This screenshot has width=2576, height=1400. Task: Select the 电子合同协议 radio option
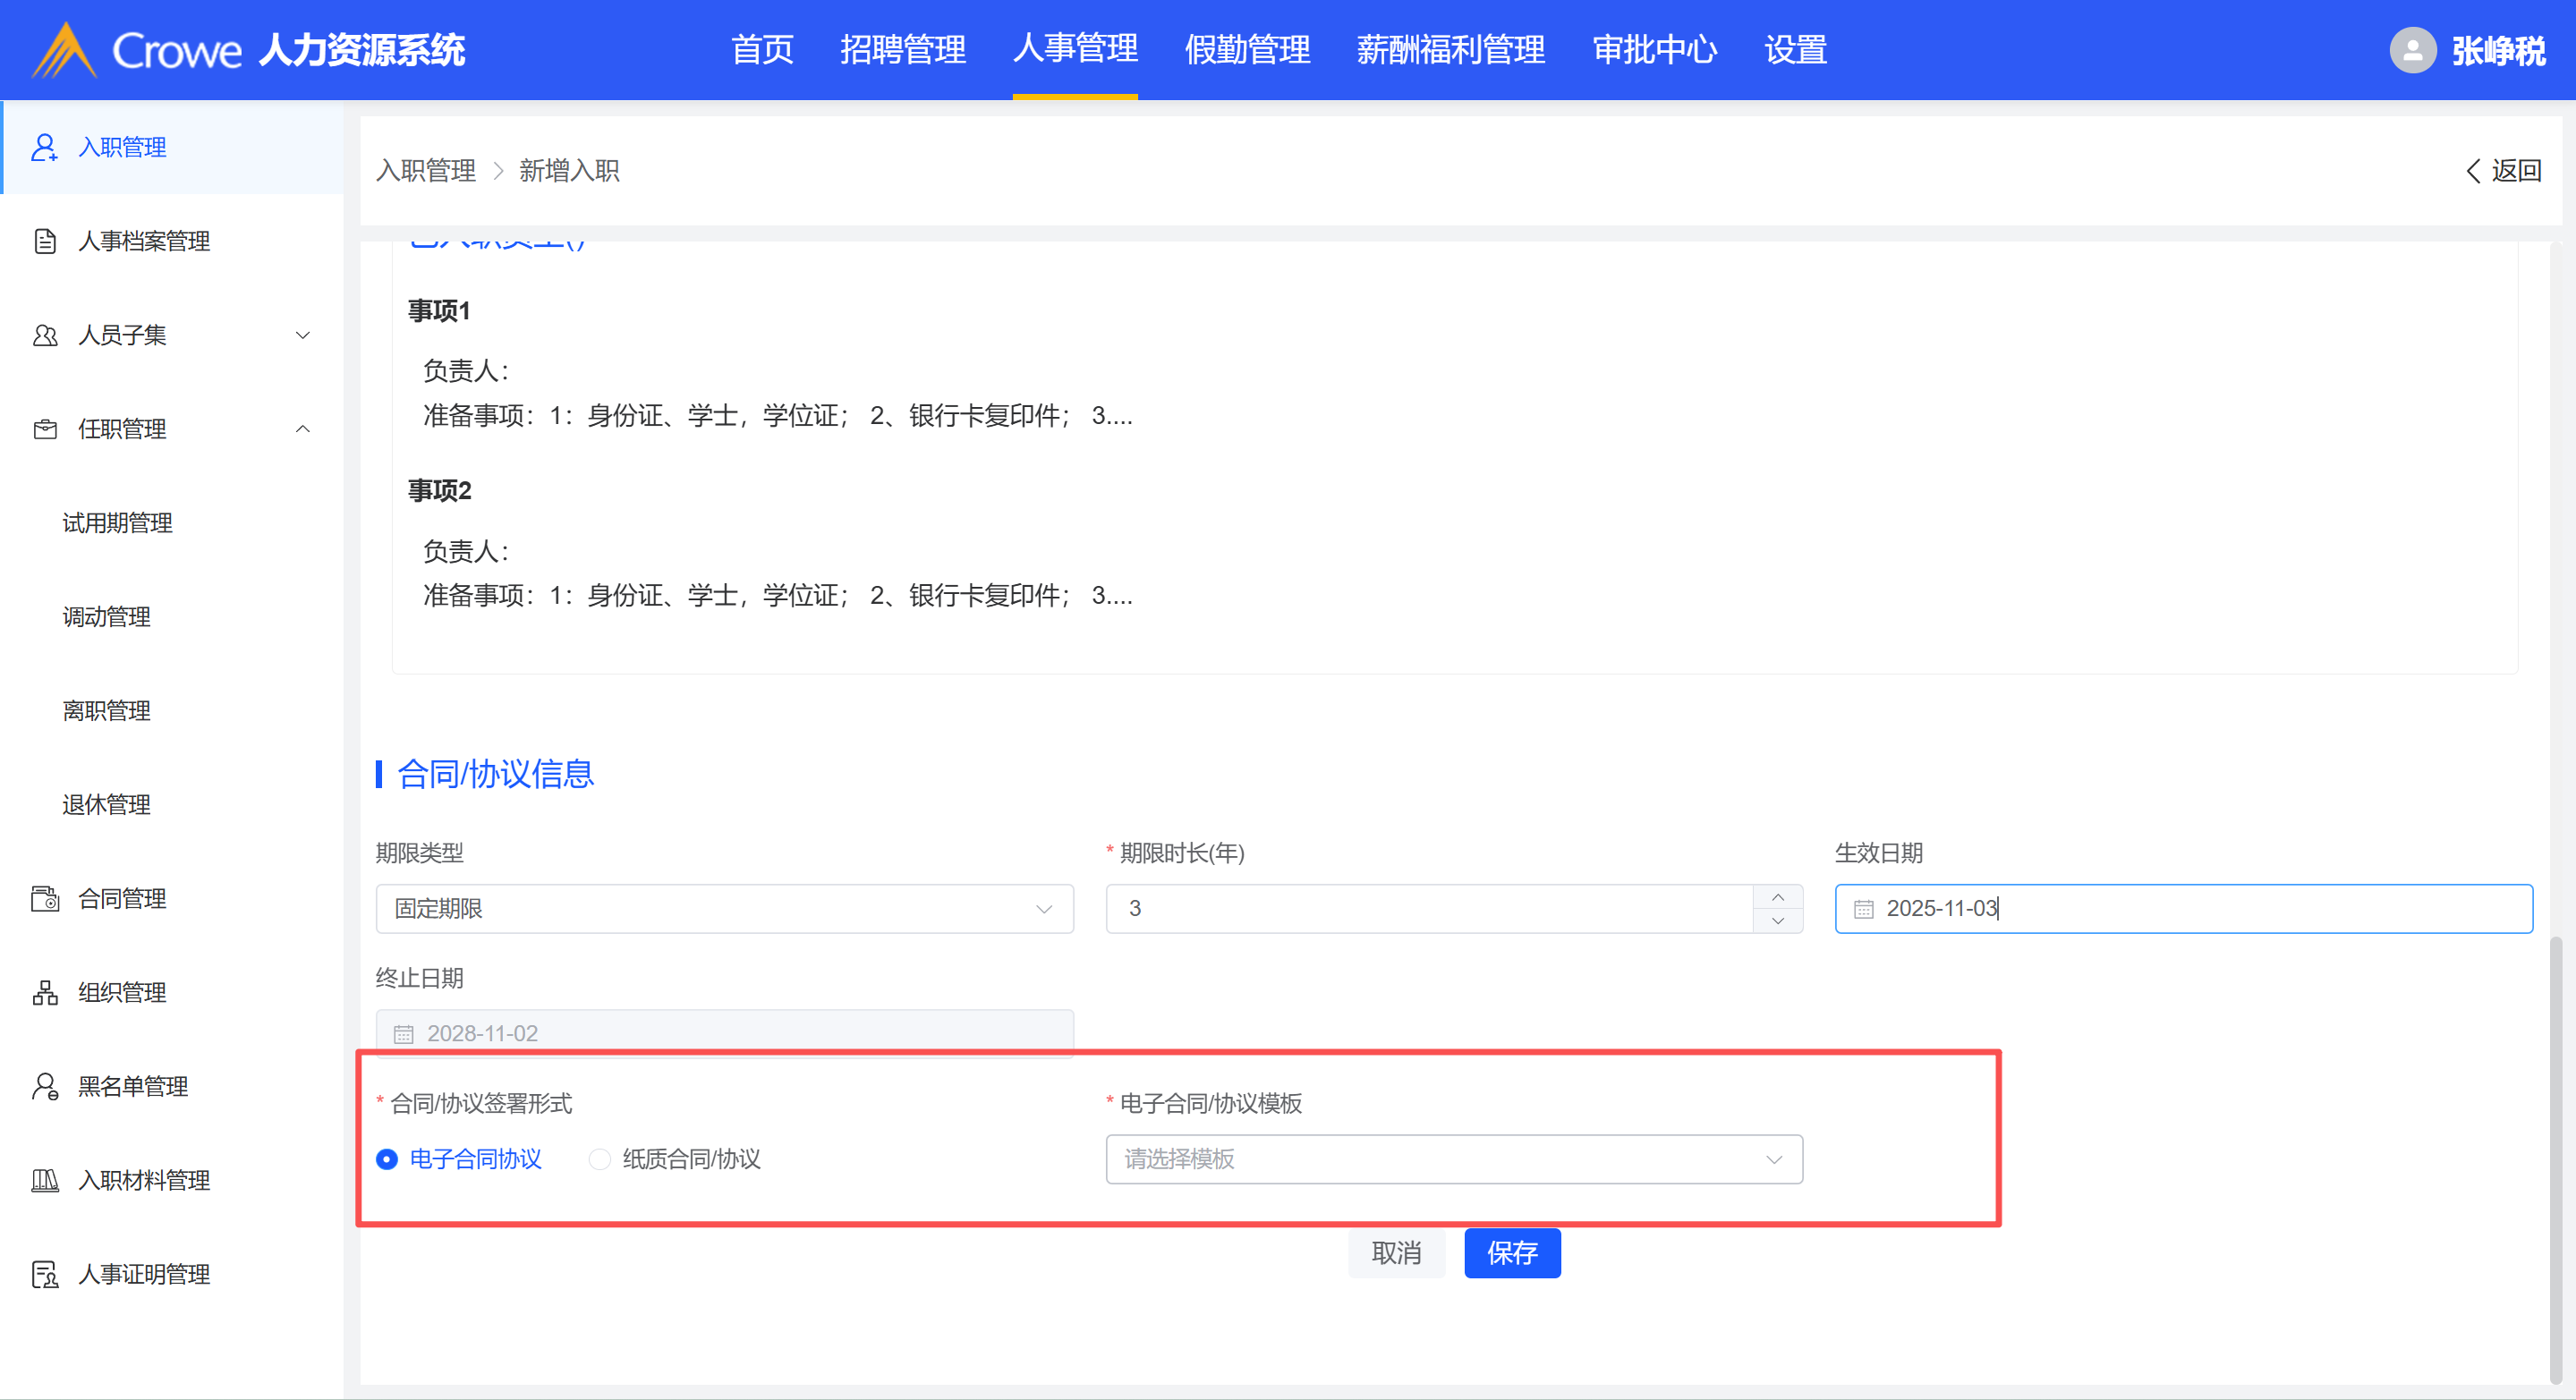click(x=387, y=1159)
